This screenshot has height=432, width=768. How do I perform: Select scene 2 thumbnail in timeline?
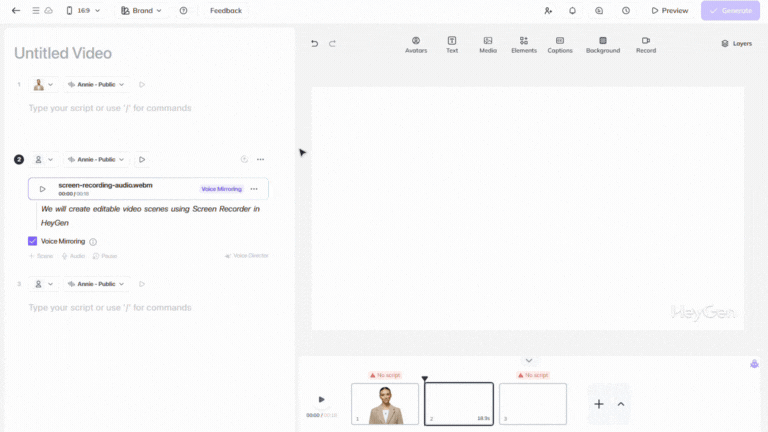459,404
